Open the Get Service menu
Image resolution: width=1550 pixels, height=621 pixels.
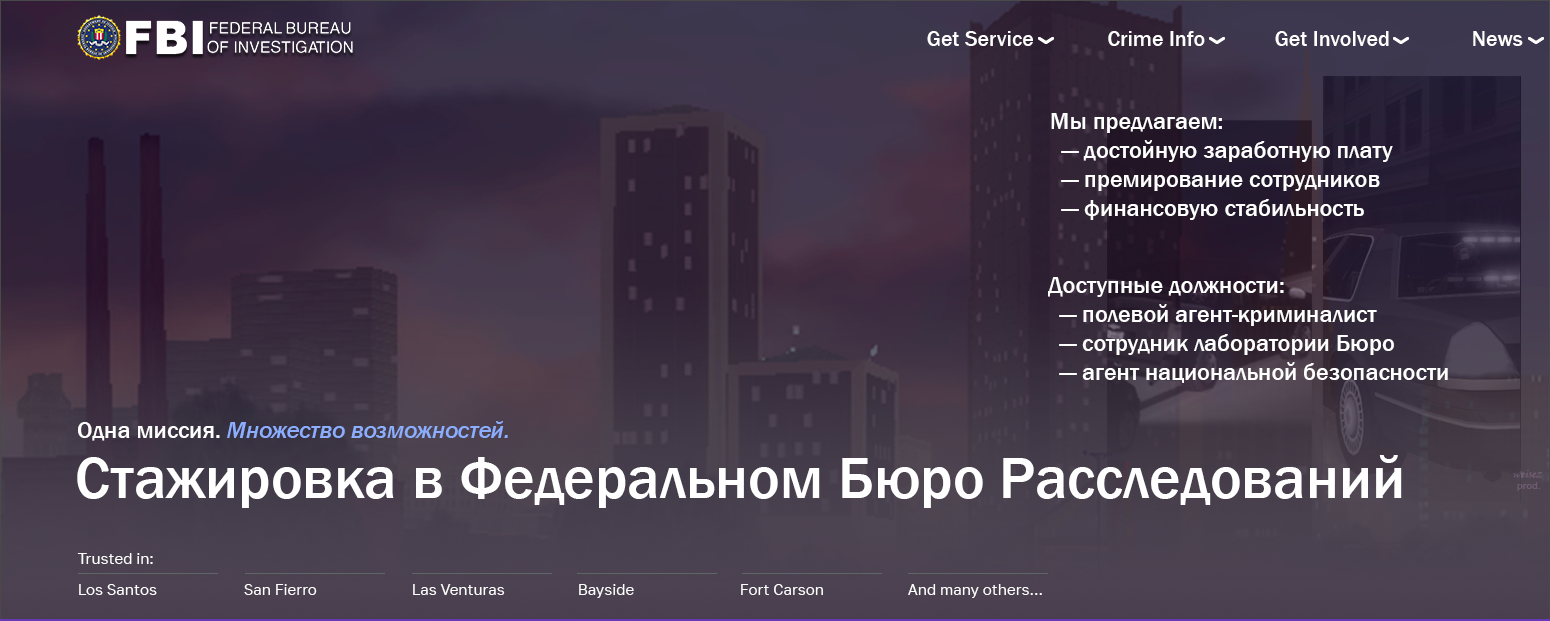[980, 39]
